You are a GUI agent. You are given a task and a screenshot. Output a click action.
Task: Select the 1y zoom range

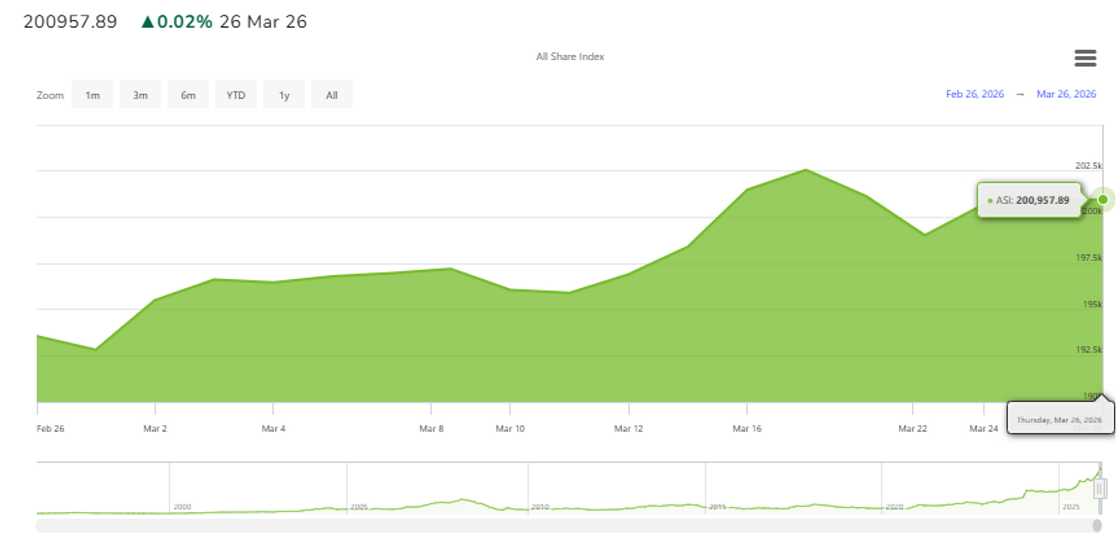284,95
